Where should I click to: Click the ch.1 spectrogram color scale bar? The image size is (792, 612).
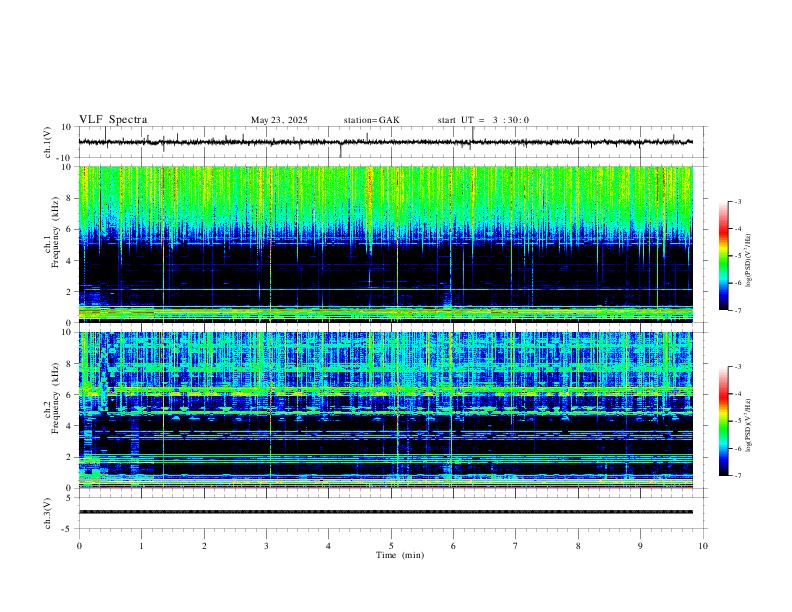click(x=723, y=256)
